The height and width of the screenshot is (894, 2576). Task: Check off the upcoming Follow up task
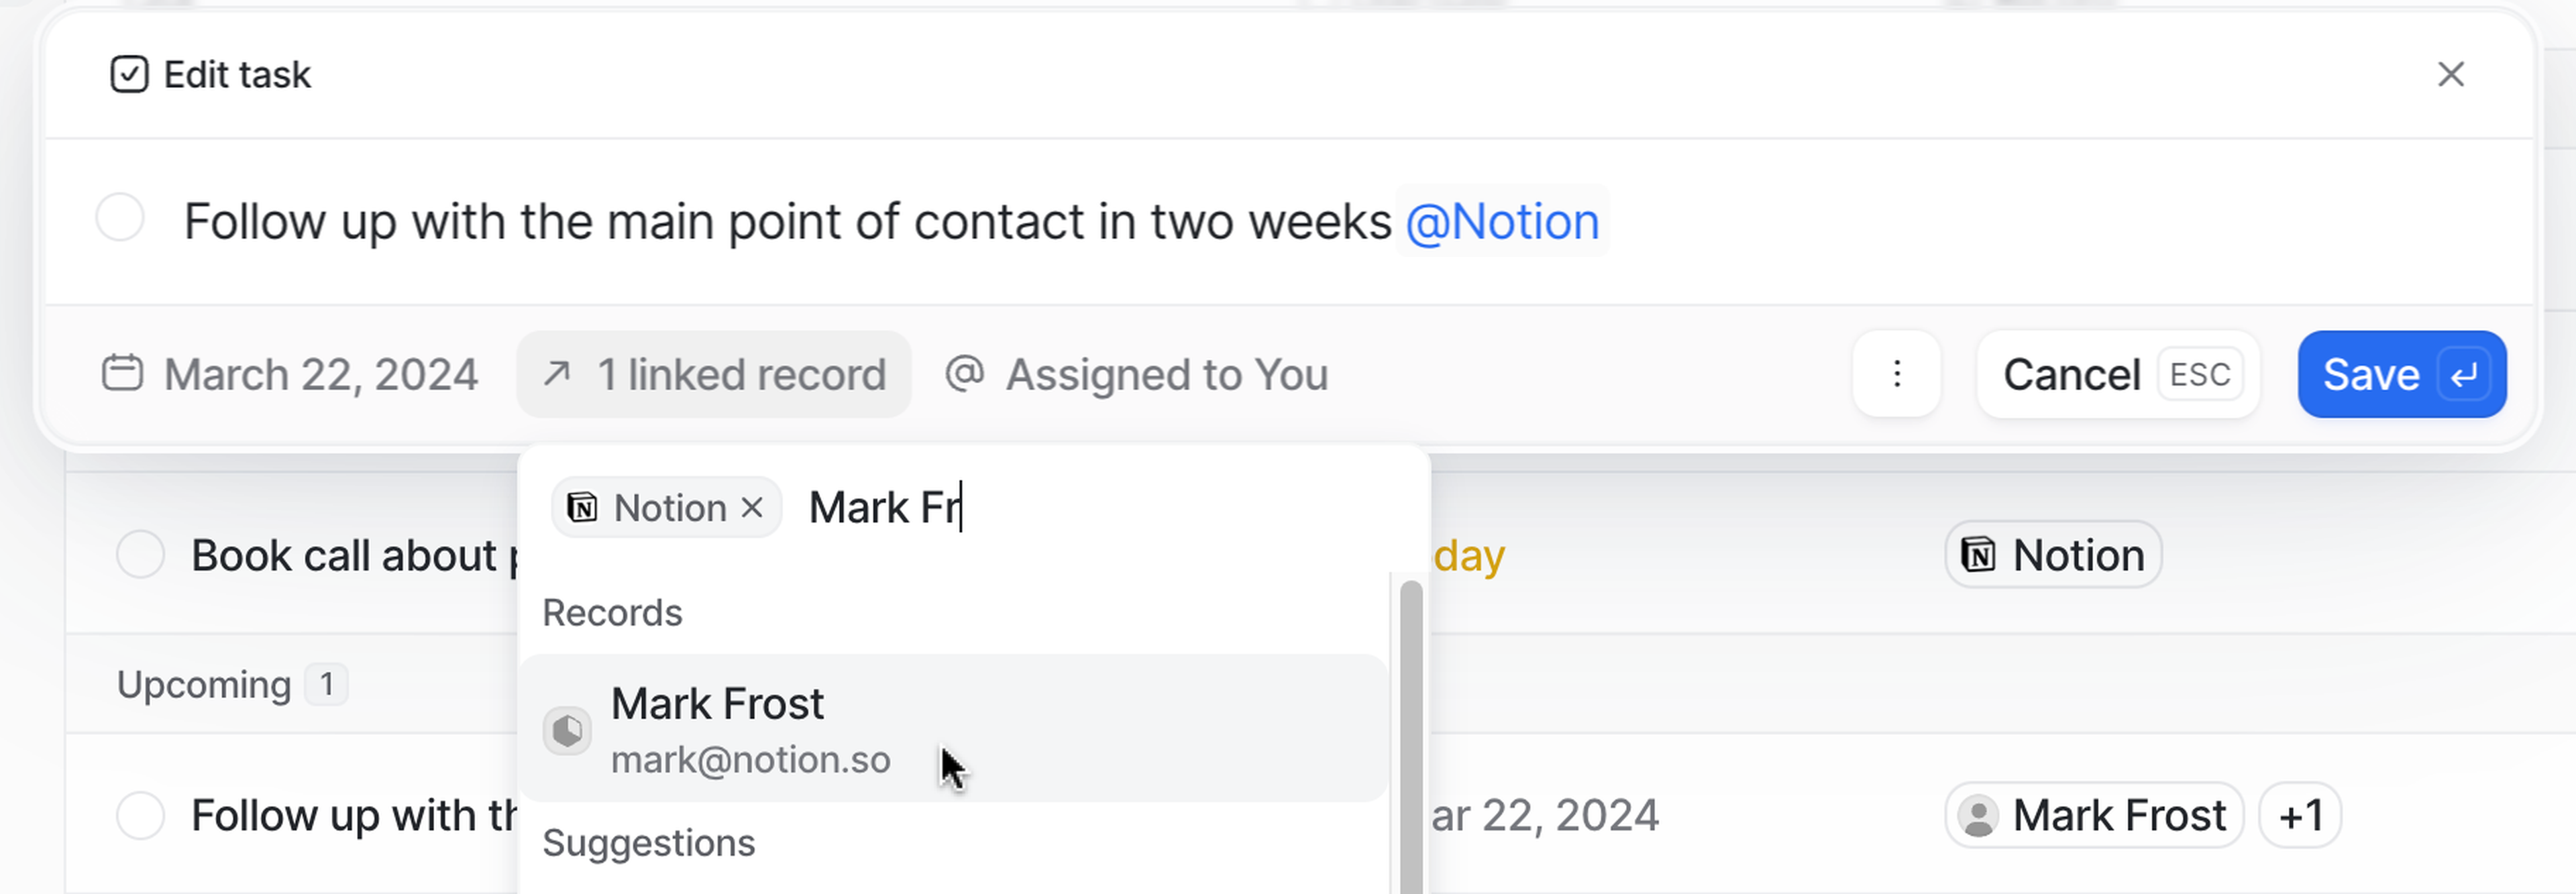tap(141, 816)
